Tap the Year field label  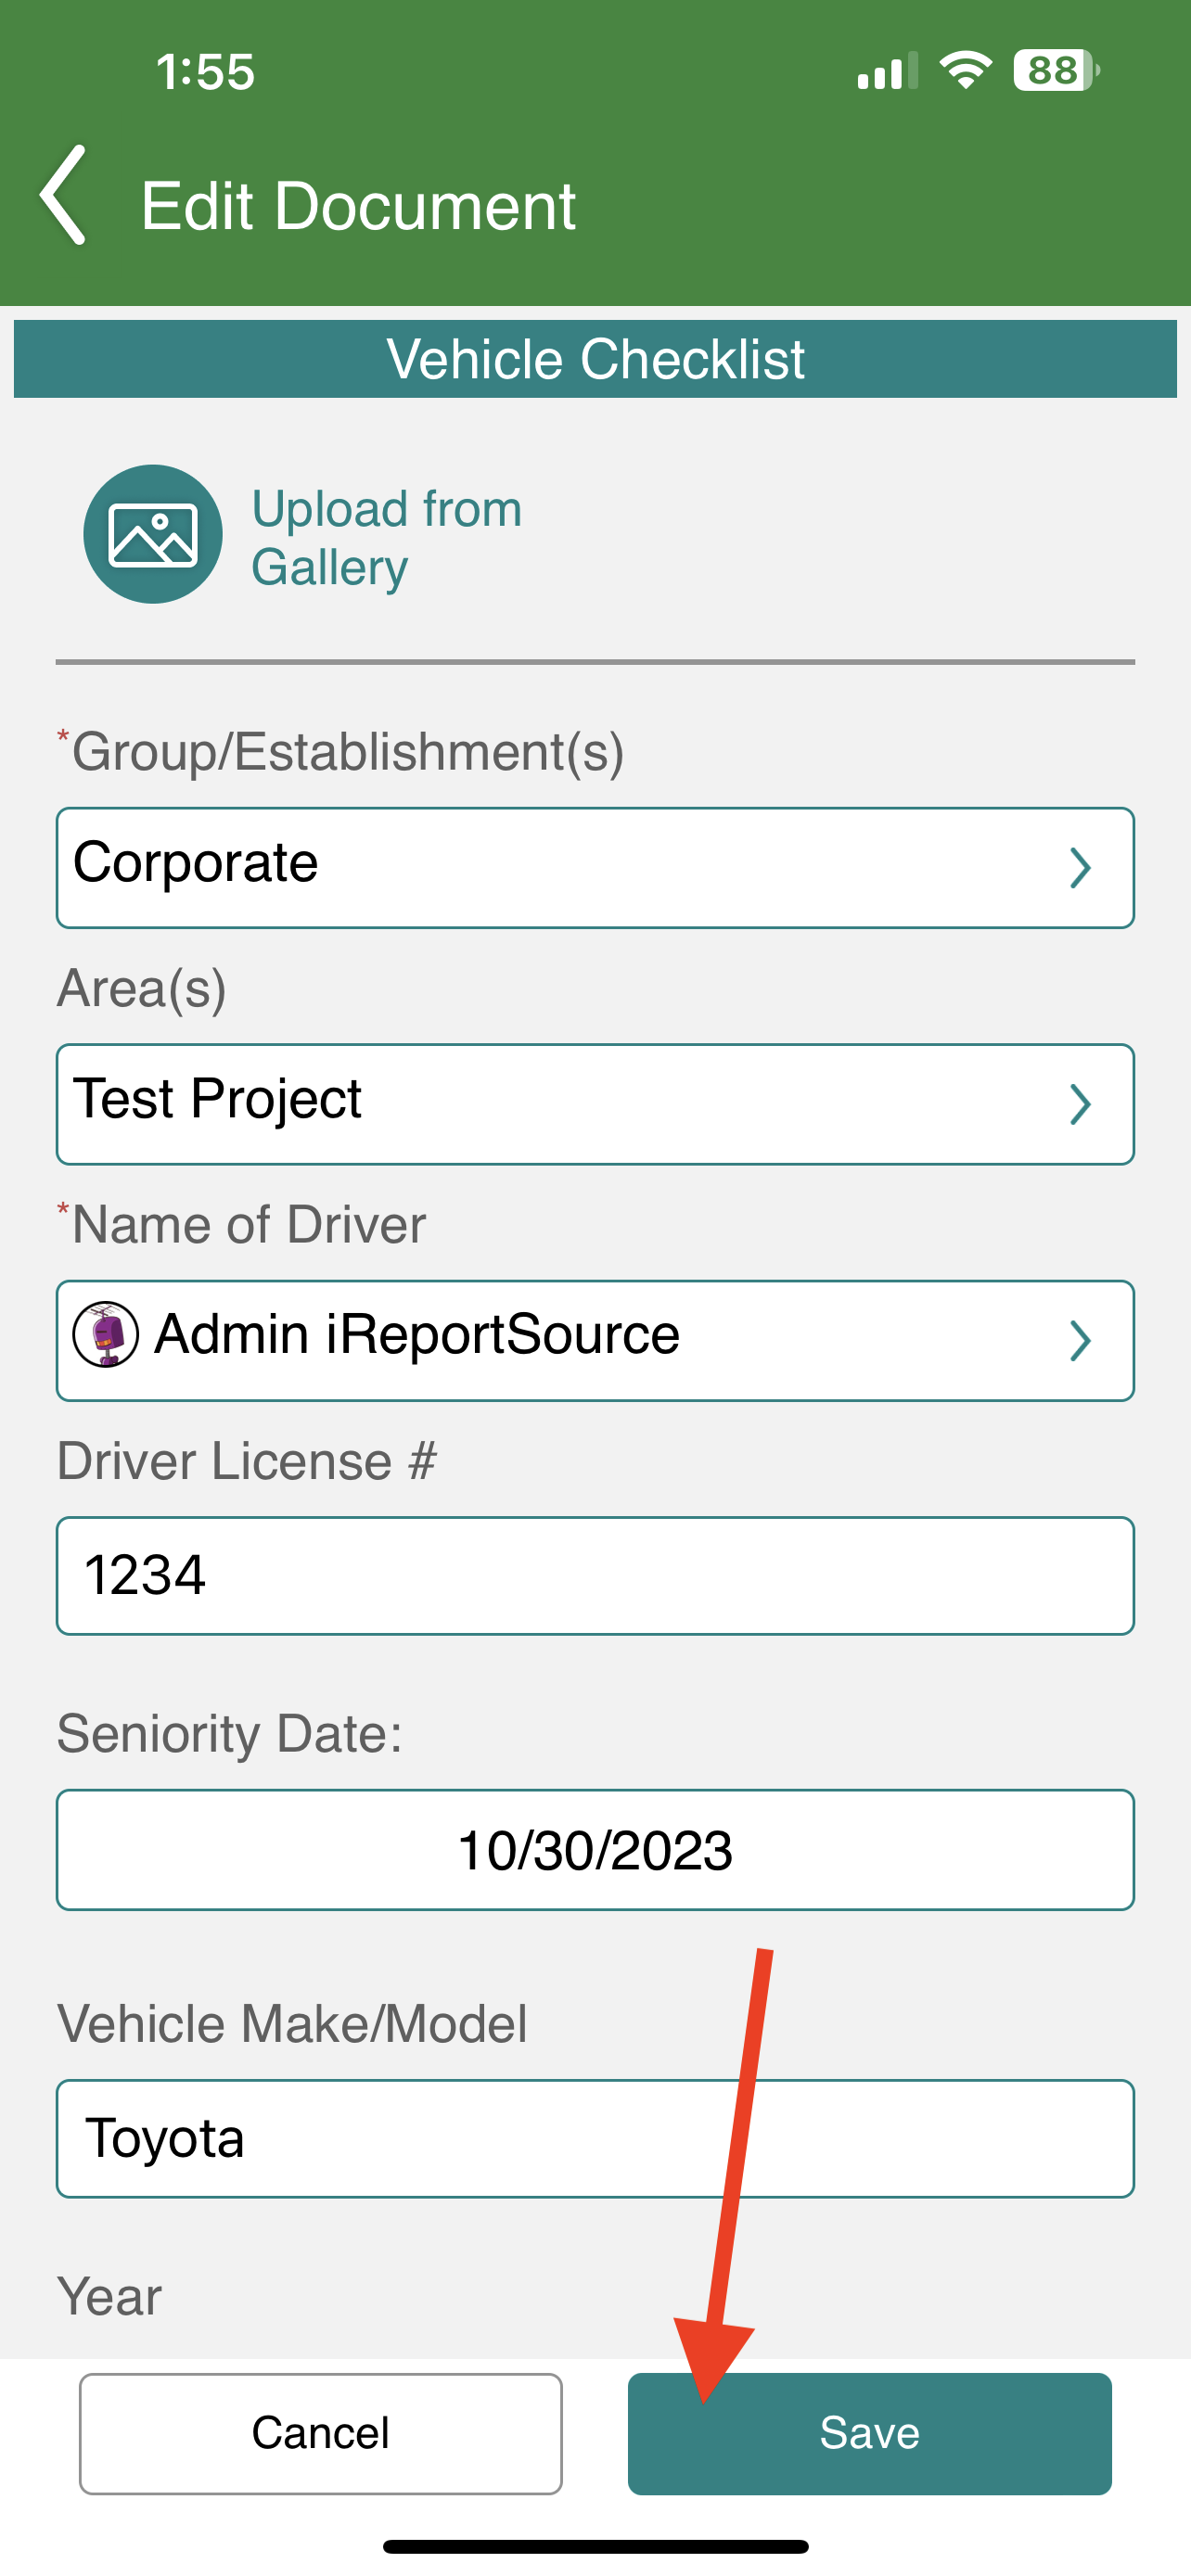tap(109, 2296)
